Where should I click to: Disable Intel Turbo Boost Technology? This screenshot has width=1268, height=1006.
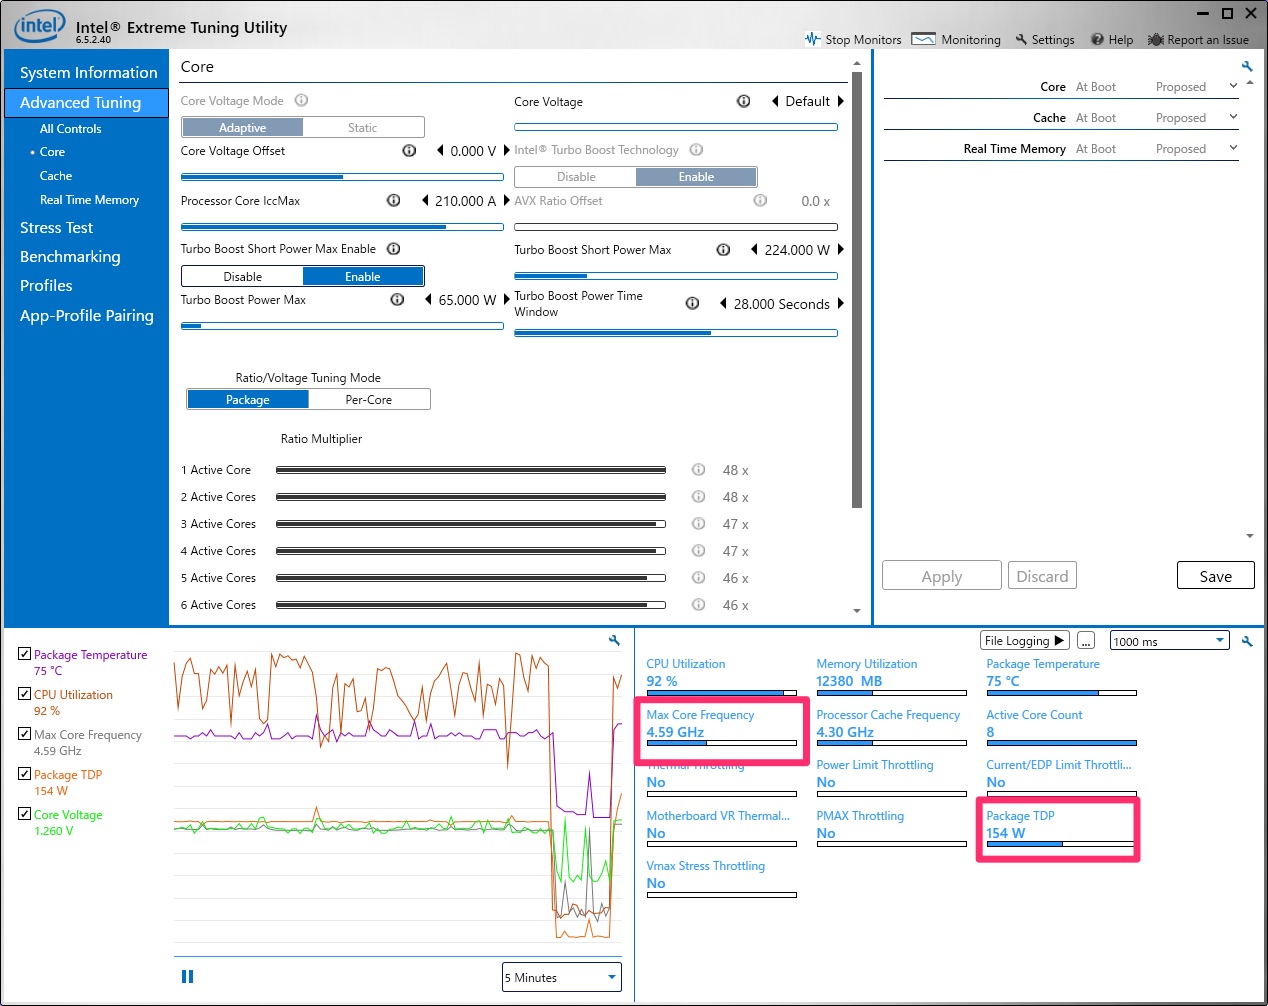(576, 177)
